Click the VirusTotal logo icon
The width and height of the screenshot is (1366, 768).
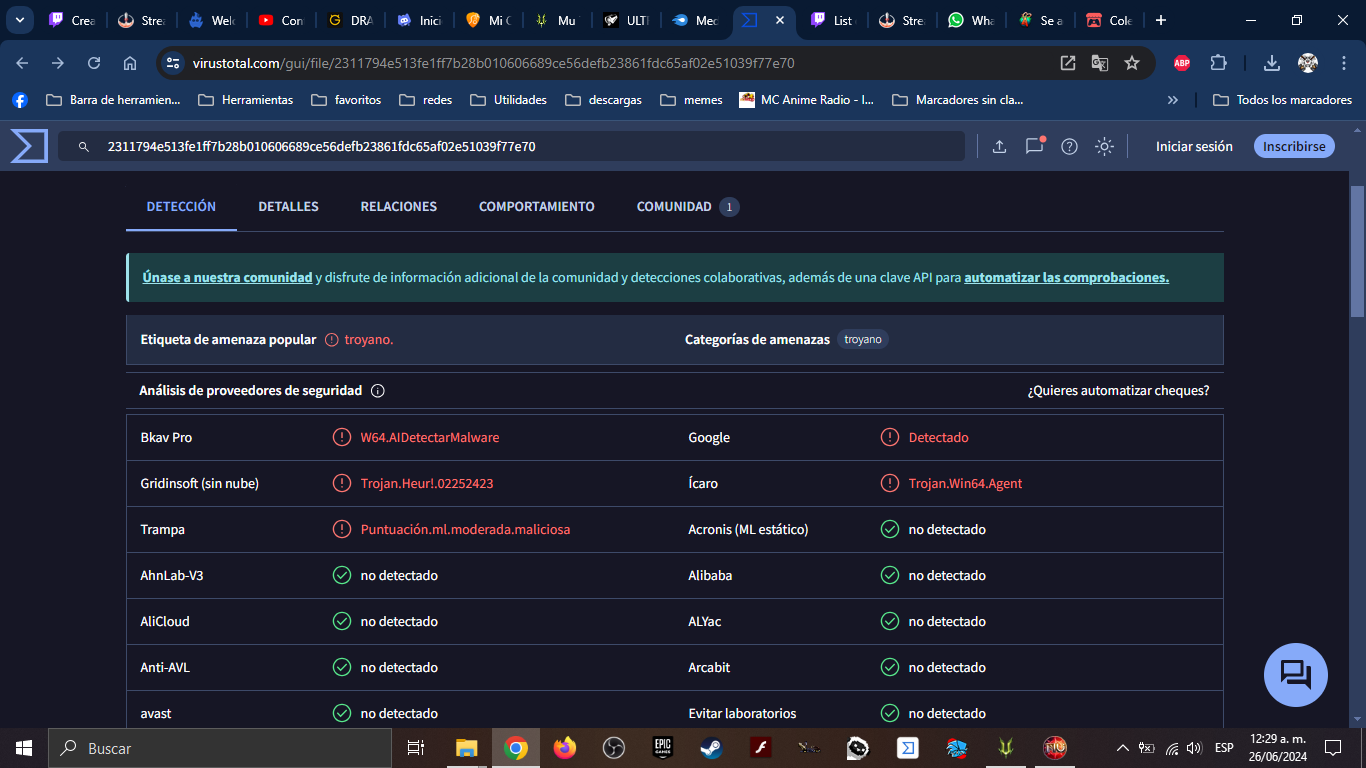[29, 146]
